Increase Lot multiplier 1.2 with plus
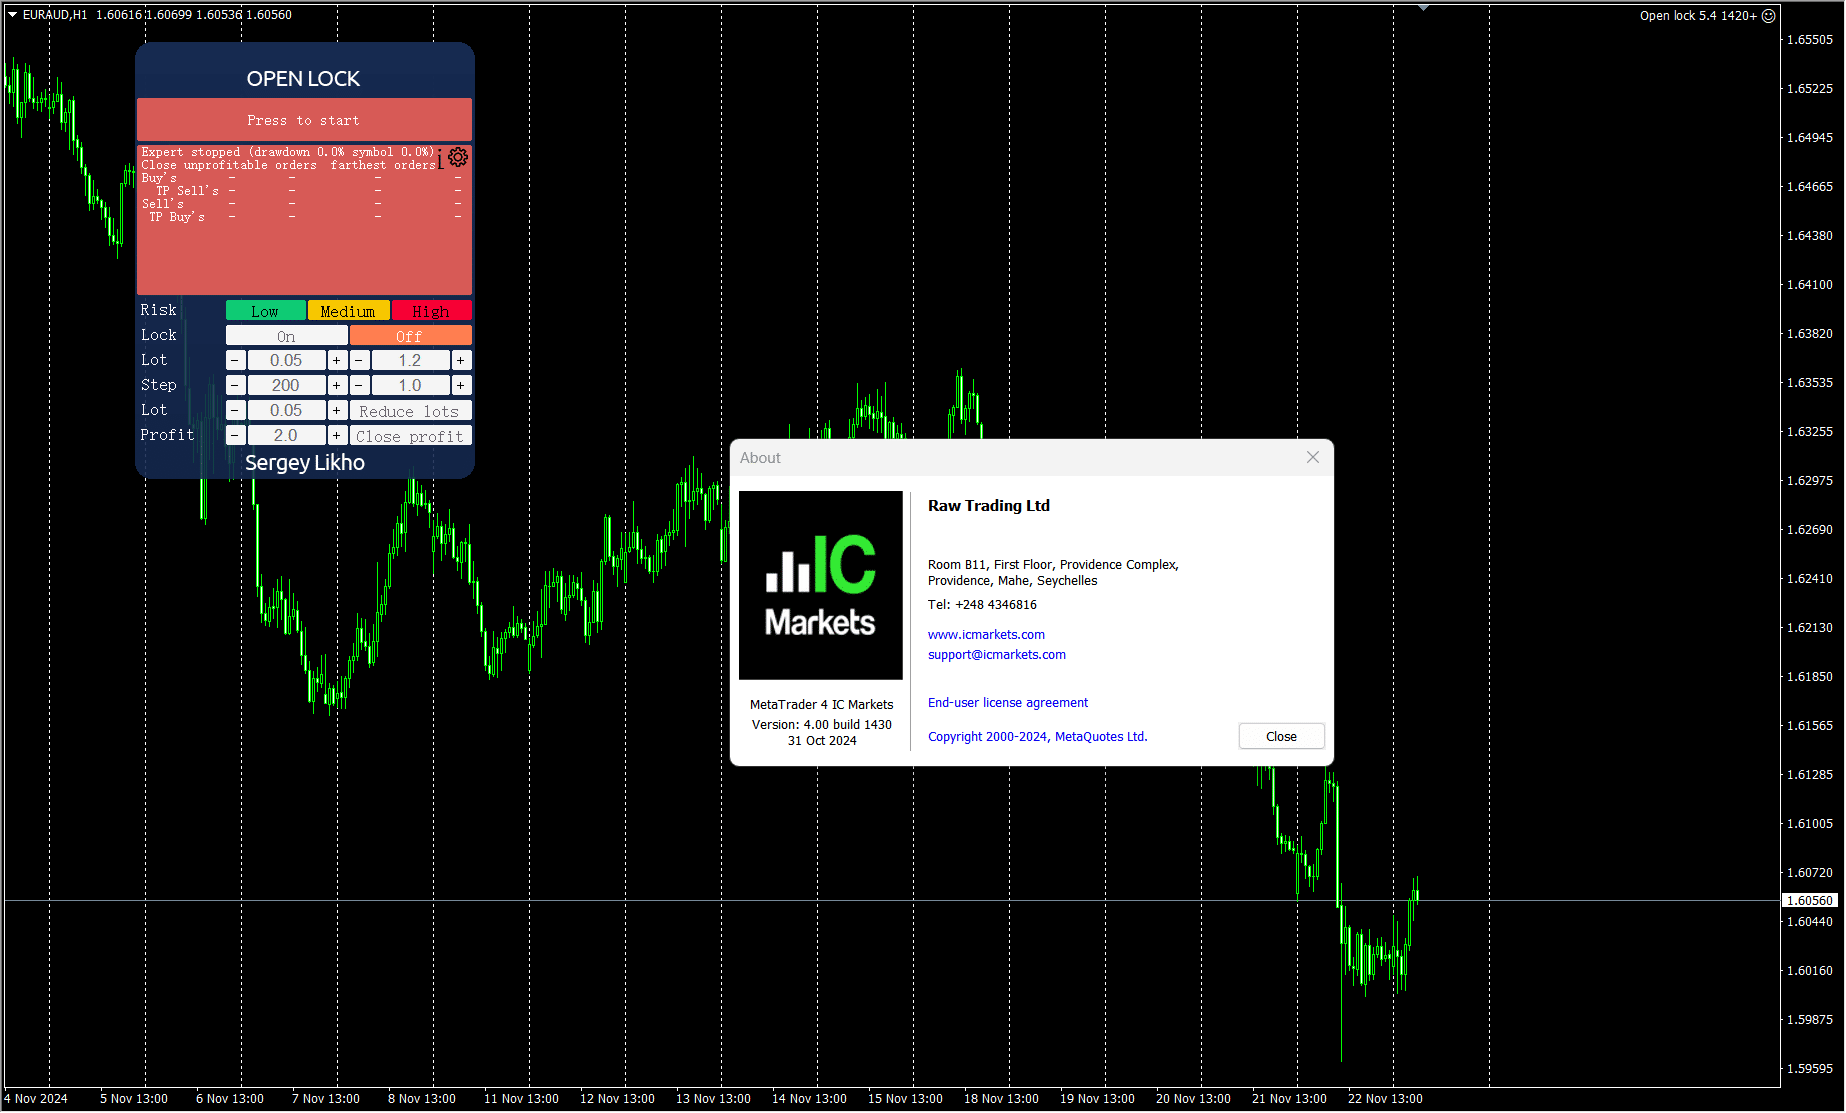The image size is (1846, 1113). pos(460,360)
